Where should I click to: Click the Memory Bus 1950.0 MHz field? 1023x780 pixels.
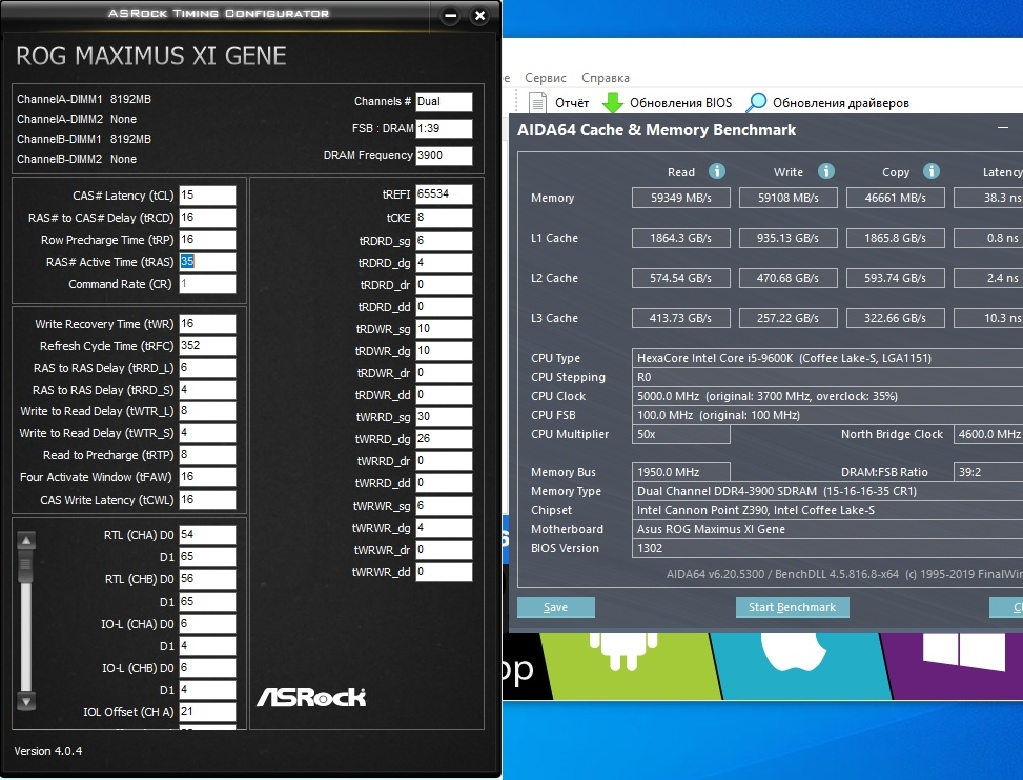(x=681, y=472)
